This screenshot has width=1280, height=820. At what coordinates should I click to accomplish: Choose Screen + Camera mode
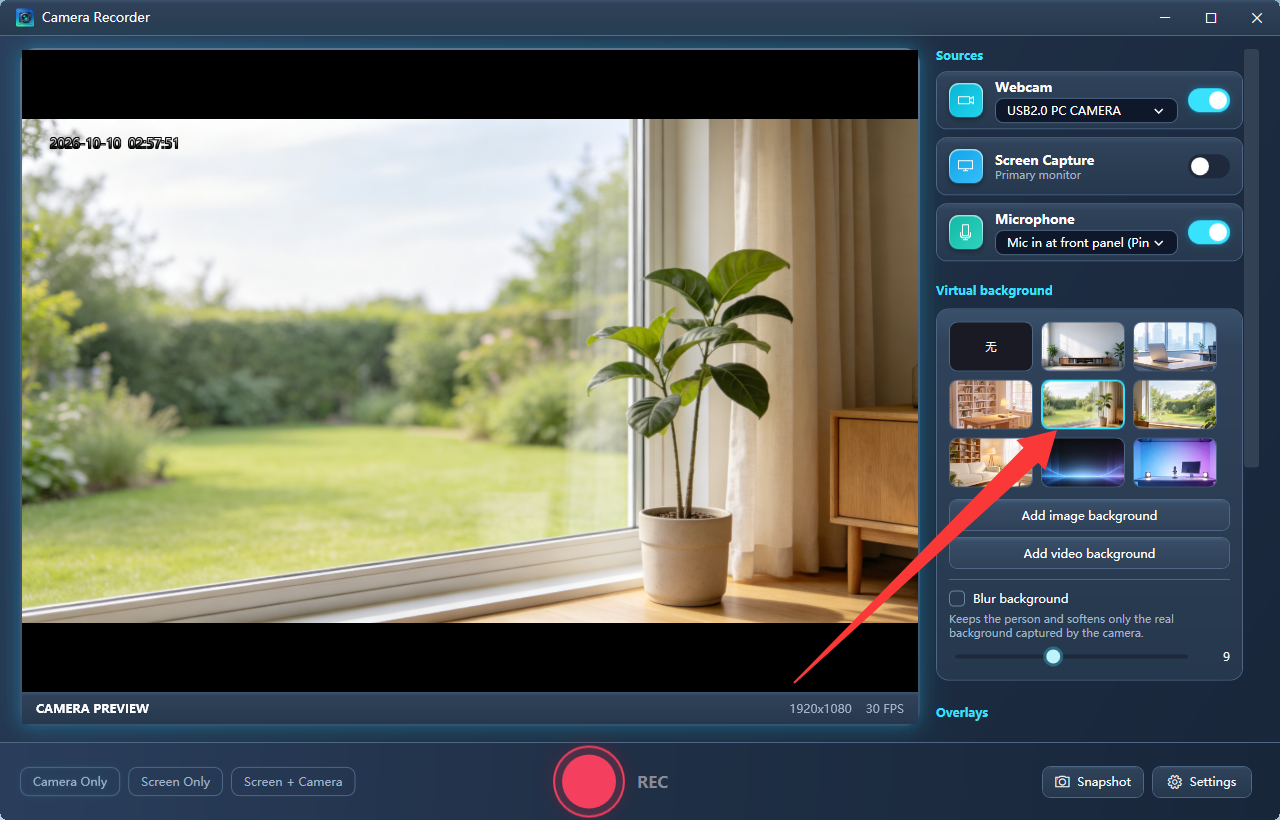[x=293, y=782]
